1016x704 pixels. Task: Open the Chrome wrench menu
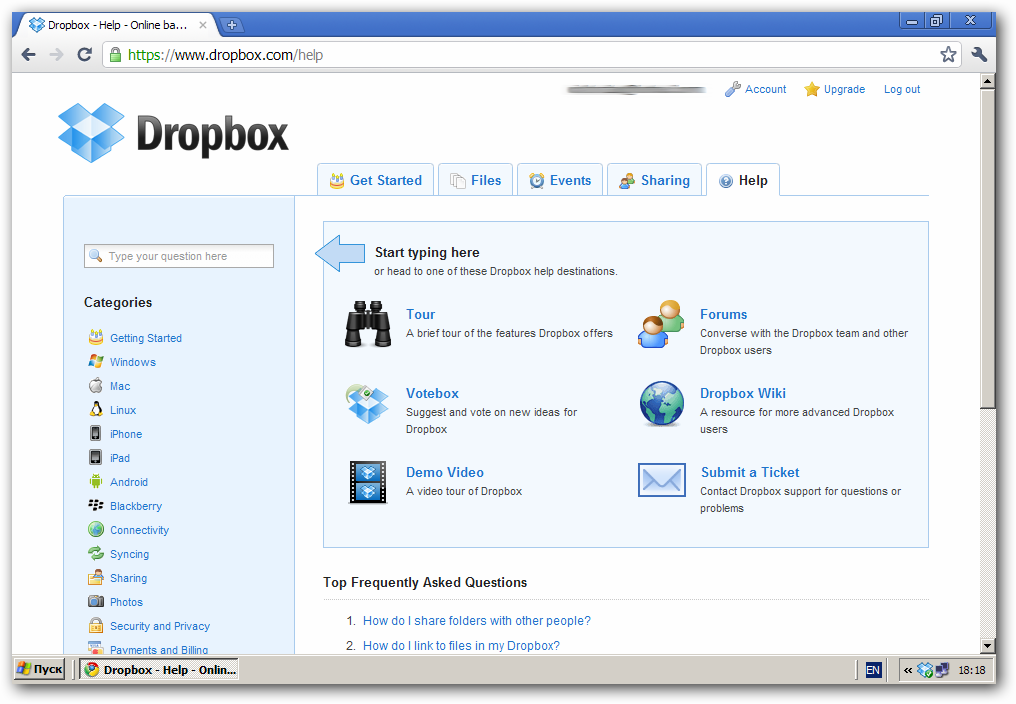pos(979,54)
